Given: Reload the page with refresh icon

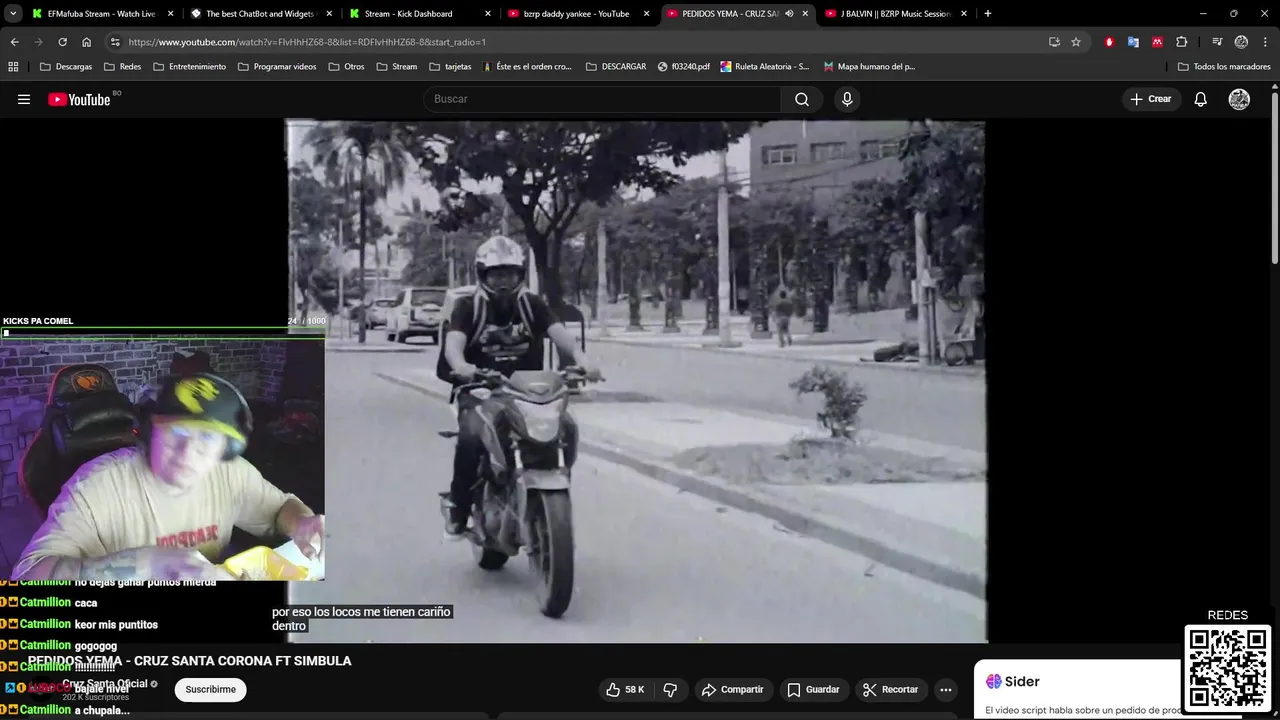Looking at the screenshot, I should click(x=62, y=42).
